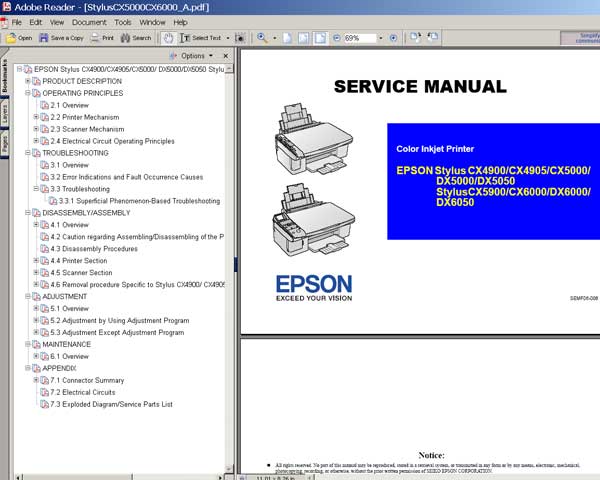The height and width of the screenshot is (480, 600).
Task: Open the Tools menu
Action: 123,22
